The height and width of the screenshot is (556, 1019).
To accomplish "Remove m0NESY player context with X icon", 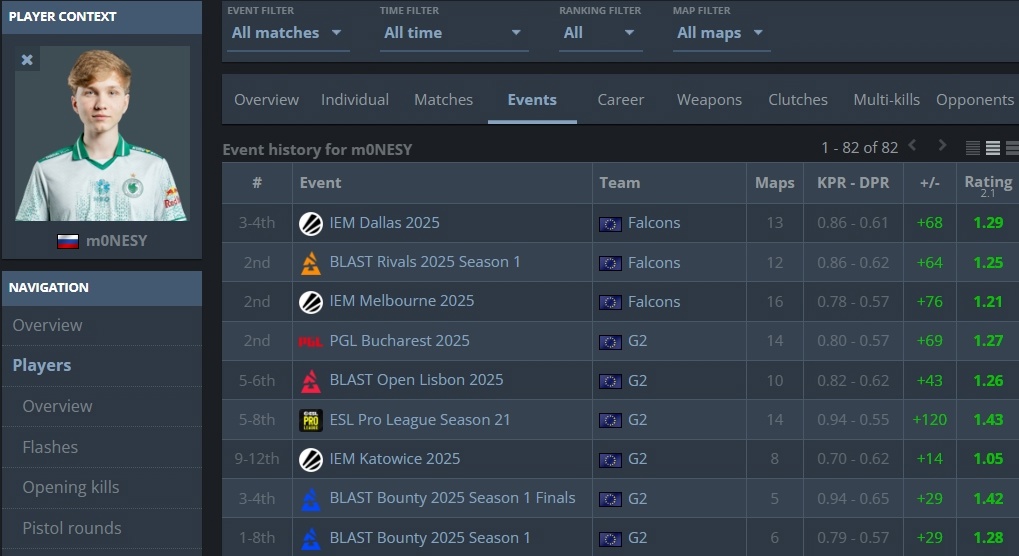I will coord(27,60).
